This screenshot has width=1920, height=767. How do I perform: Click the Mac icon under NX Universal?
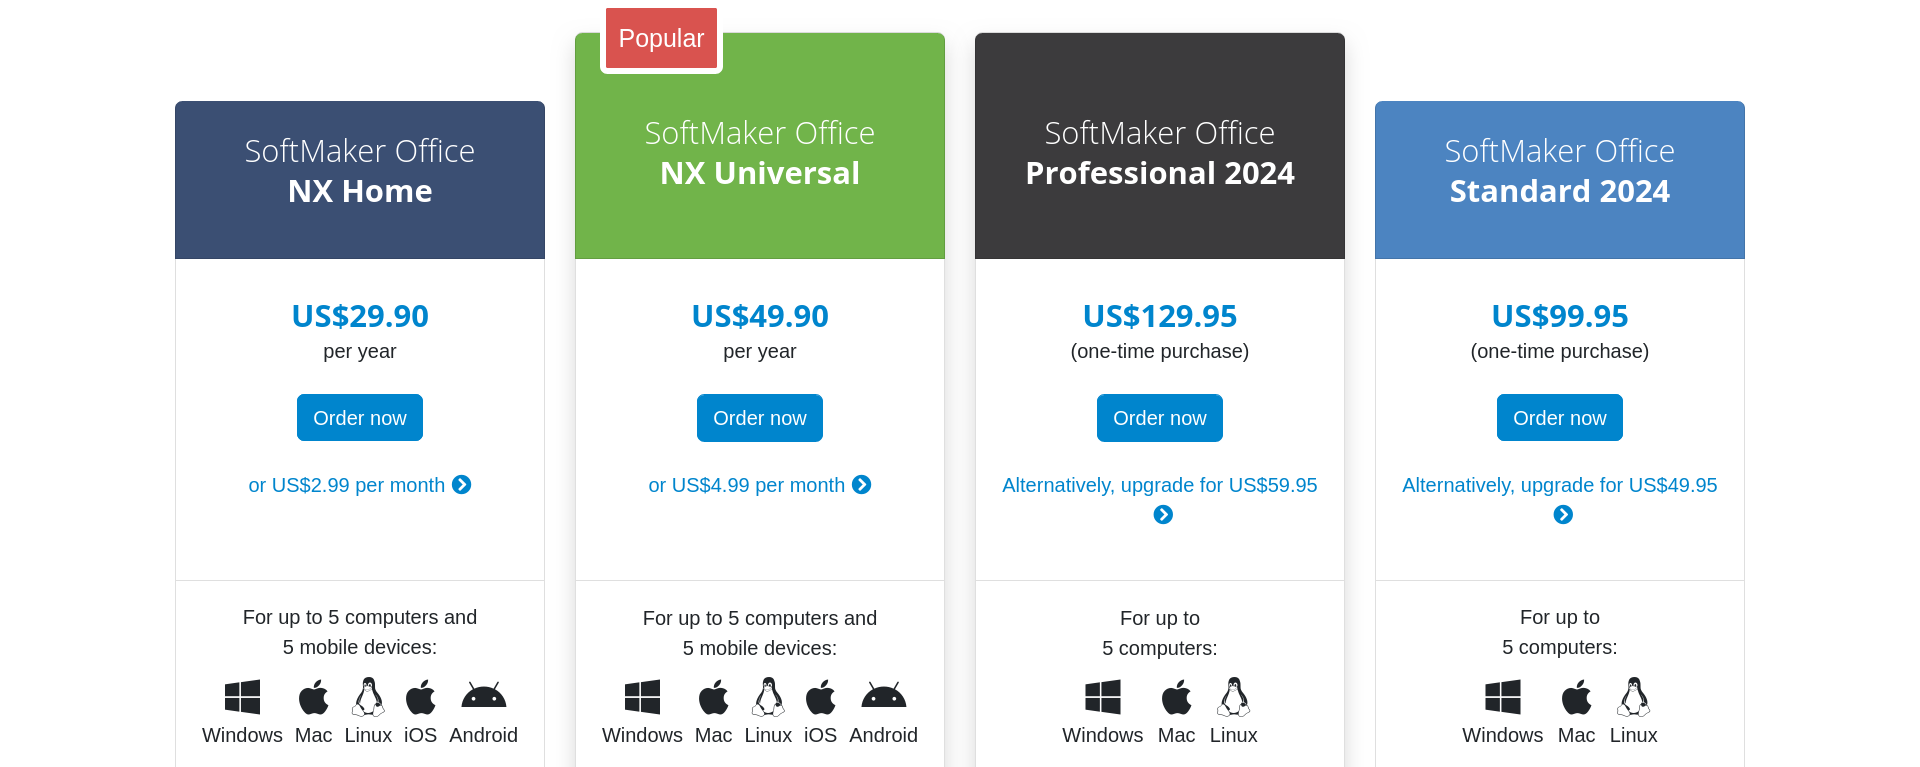tap(714, 697)
